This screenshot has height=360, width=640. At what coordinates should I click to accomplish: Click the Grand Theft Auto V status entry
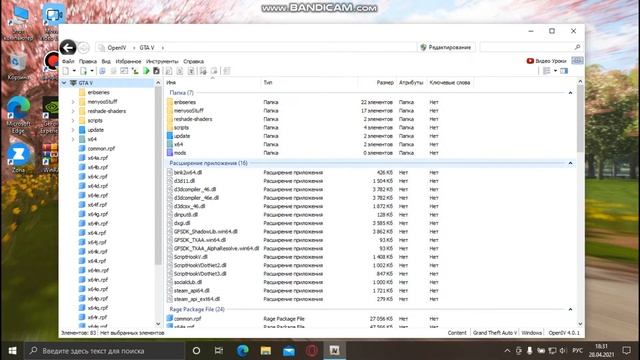pyautogui.click(x=495, y=333)
